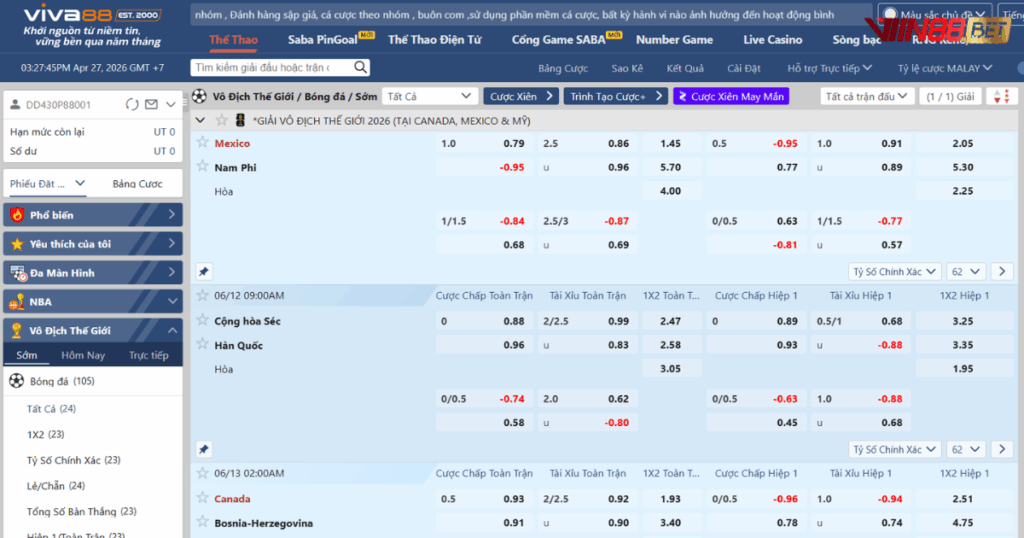Open the messages envelope icon
Image resolution: width=1024 pixels, height=538 pixels.
pyautogui.click(x=151, y=105)
